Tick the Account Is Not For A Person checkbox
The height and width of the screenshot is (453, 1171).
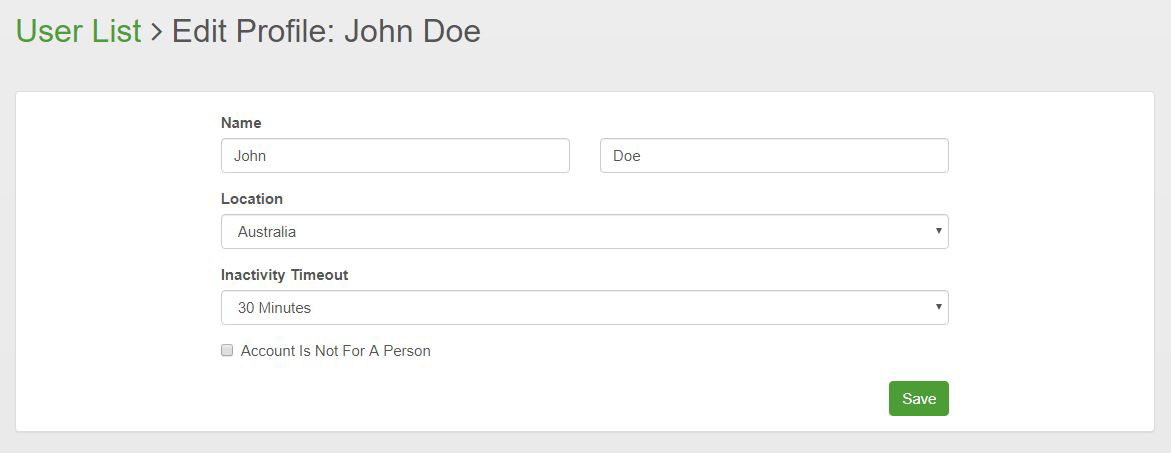227,351
